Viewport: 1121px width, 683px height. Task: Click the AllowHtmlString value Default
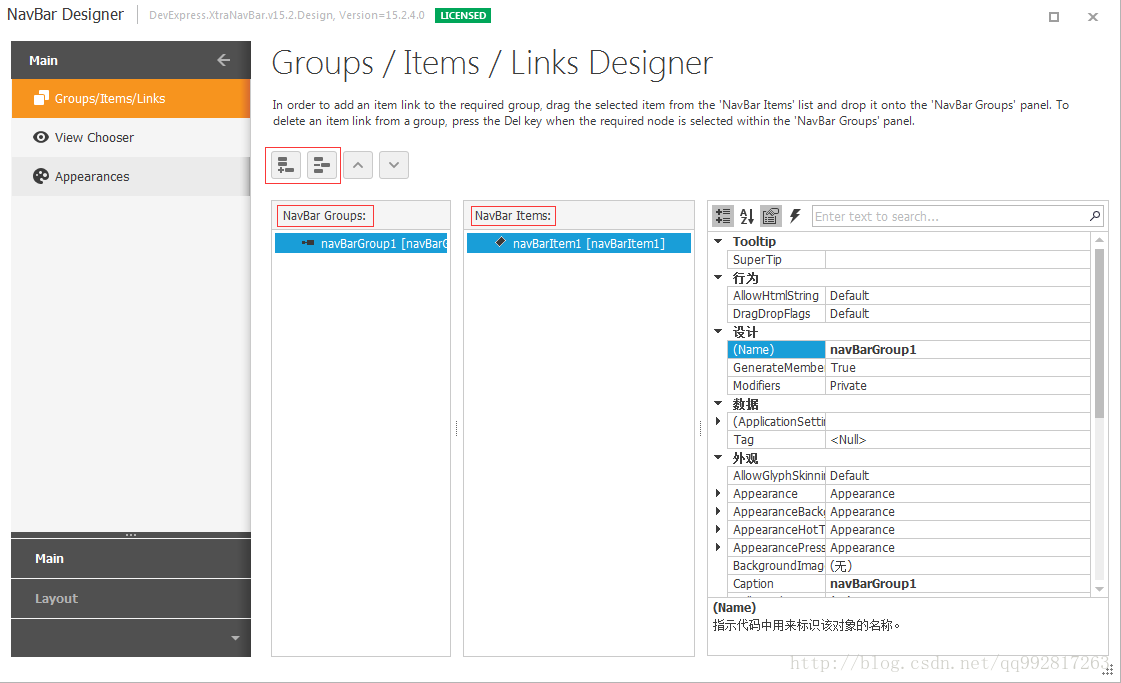point(958,295)
